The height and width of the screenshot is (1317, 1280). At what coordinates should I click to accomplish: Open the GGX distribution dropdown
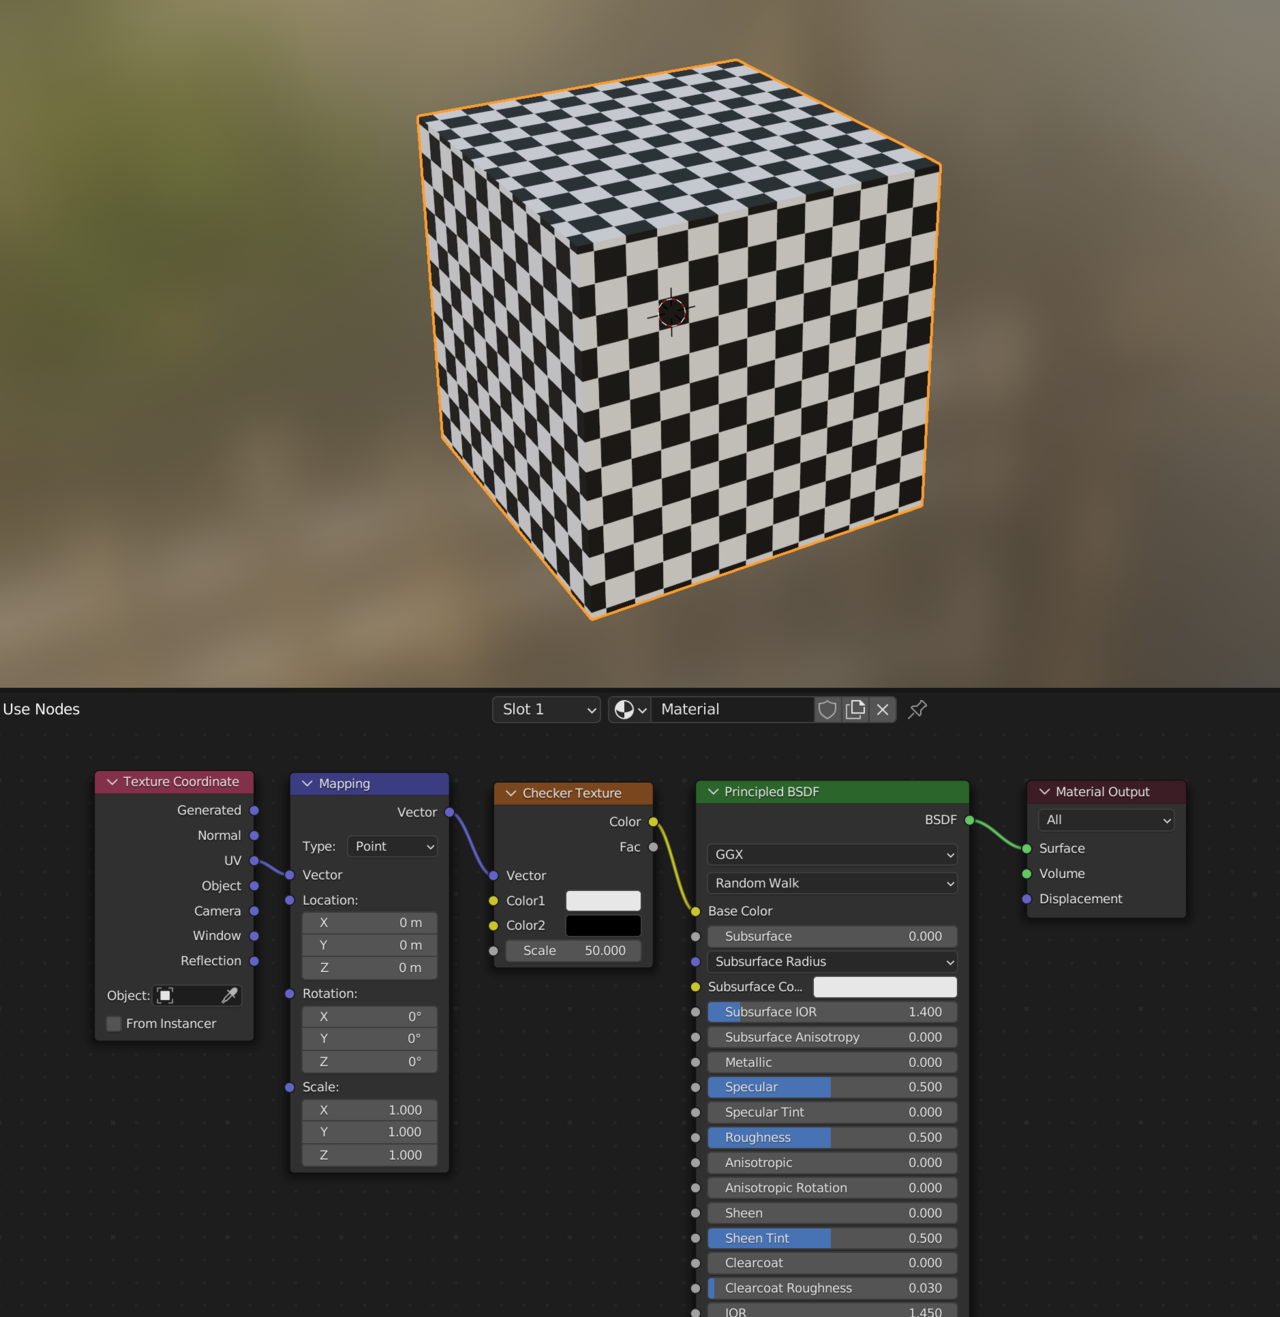click(831, 854)
